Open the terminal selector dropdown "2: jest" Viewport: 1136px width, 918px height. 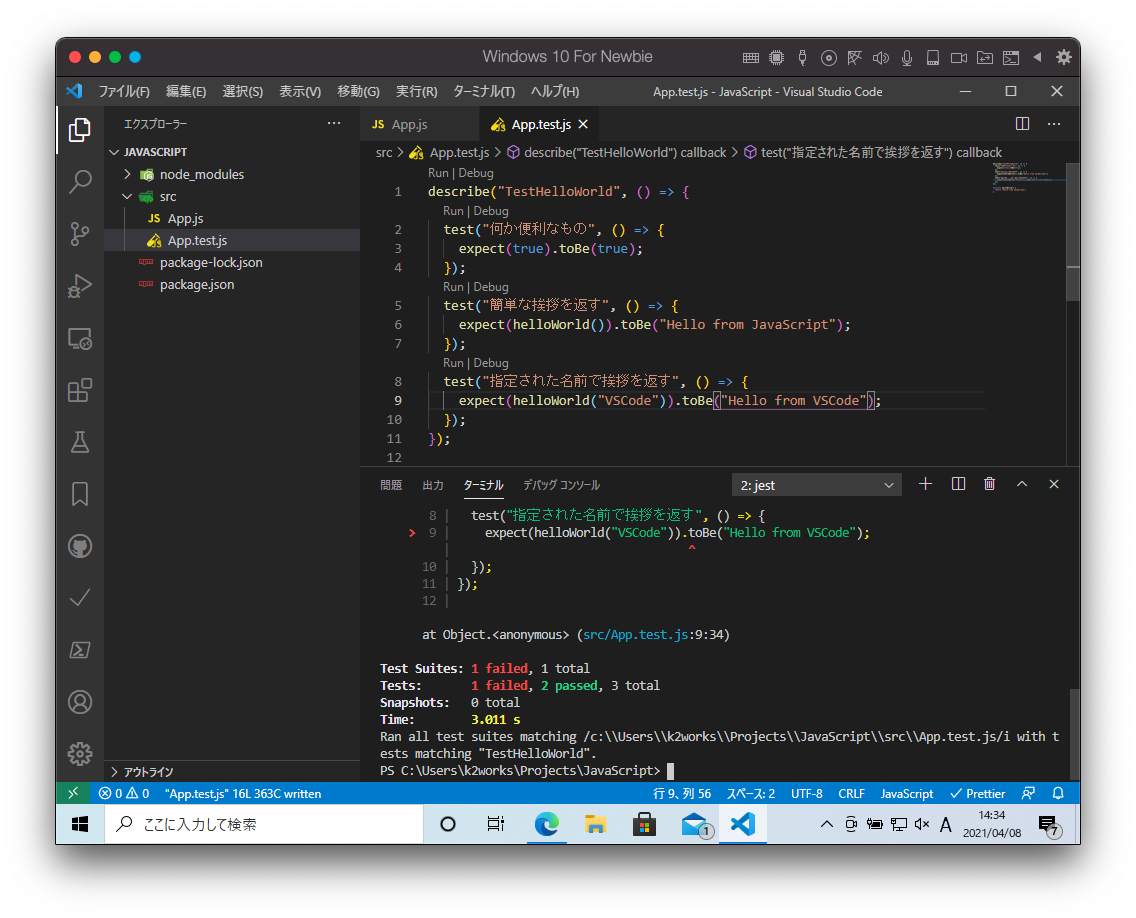[x=816, y=485]
